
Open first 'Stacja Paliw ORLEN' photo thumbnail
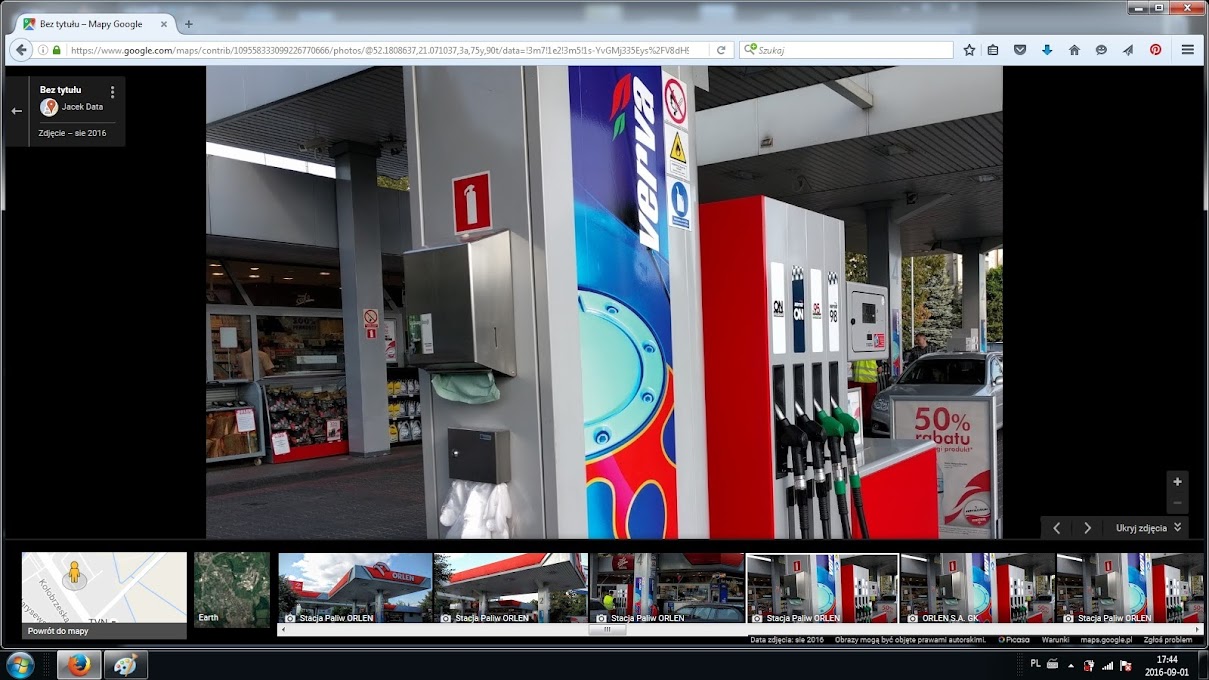pyautogui.click(x=355, y=588)
